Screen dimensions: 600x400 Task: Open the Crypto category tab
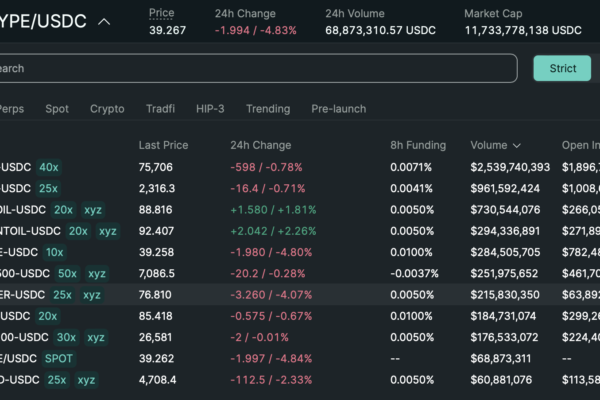click(107, 109)
